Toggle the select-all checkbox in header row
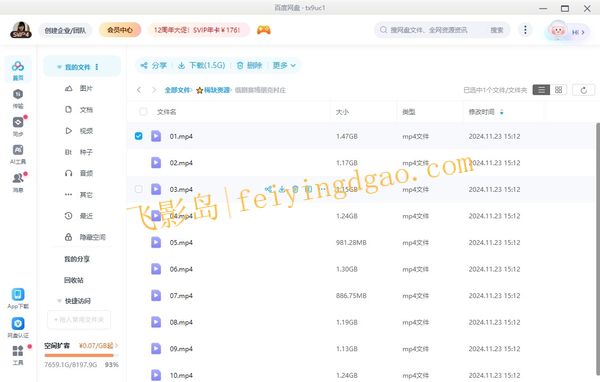Viewport: 600px width, 382px height. click(x=143, y=112)
